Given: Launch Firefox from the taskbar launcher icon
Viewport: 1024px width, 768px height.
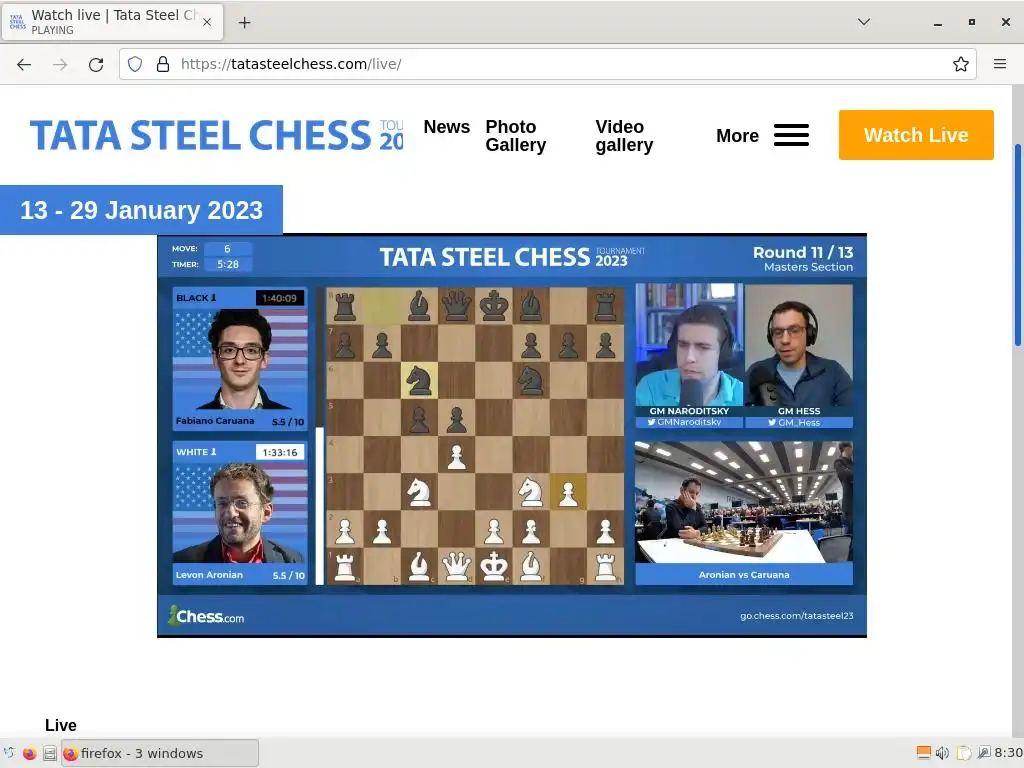Looking at the screenshot, I should tap(29, 753).
